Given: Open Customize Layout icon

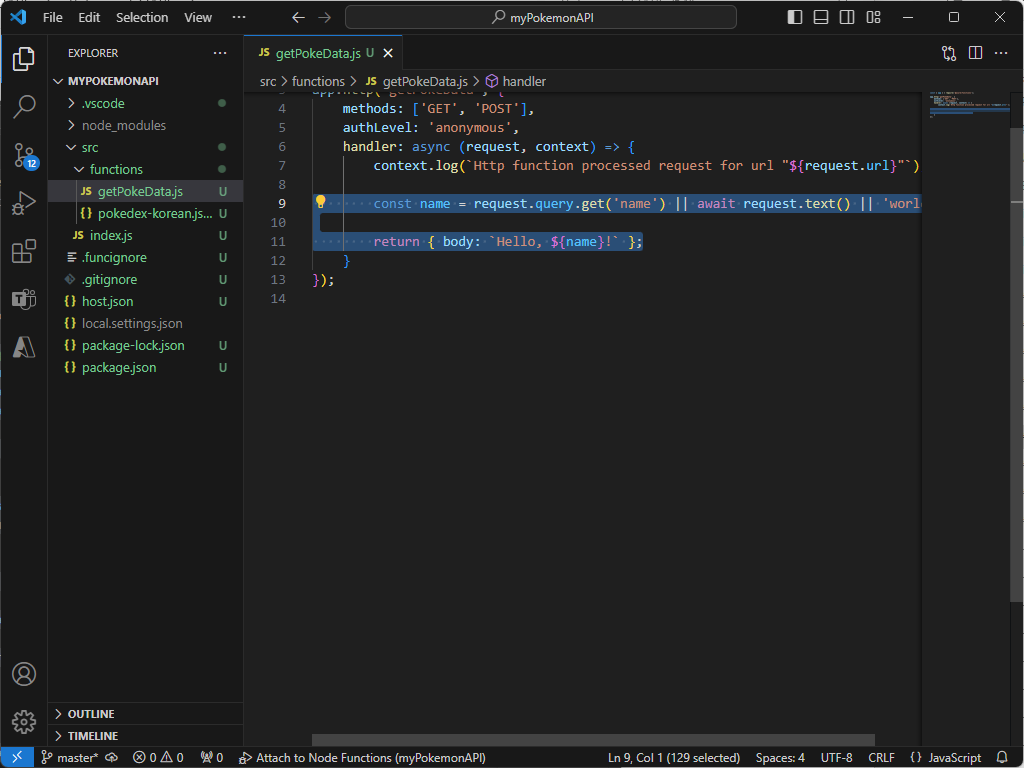Looking at the screenshot, I should pyautogui.click(x=873, y=18).
